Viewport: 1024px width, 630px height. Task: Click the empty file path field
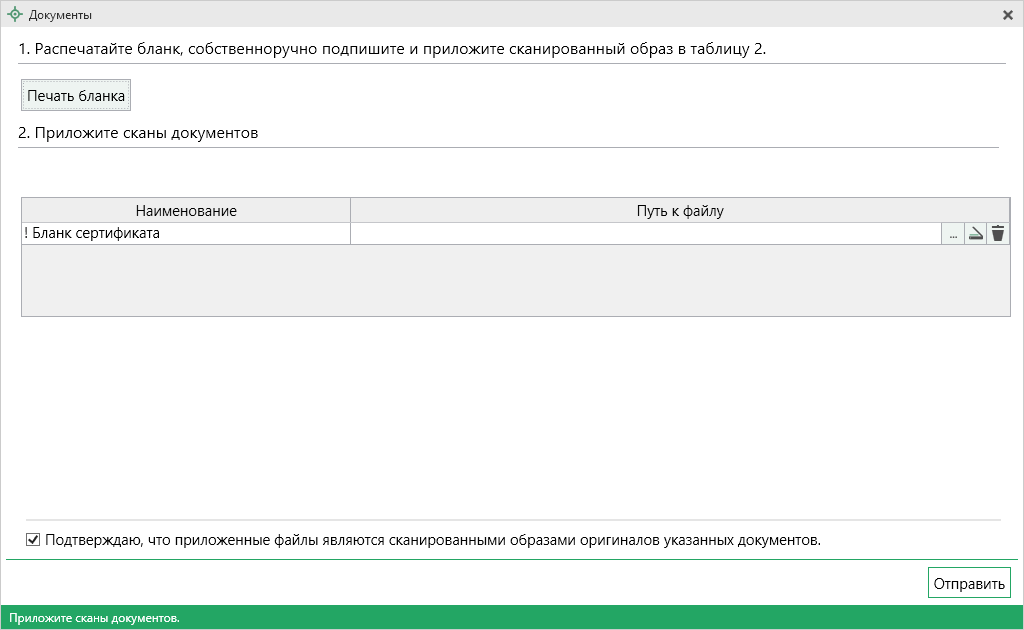tap(645, 234)
